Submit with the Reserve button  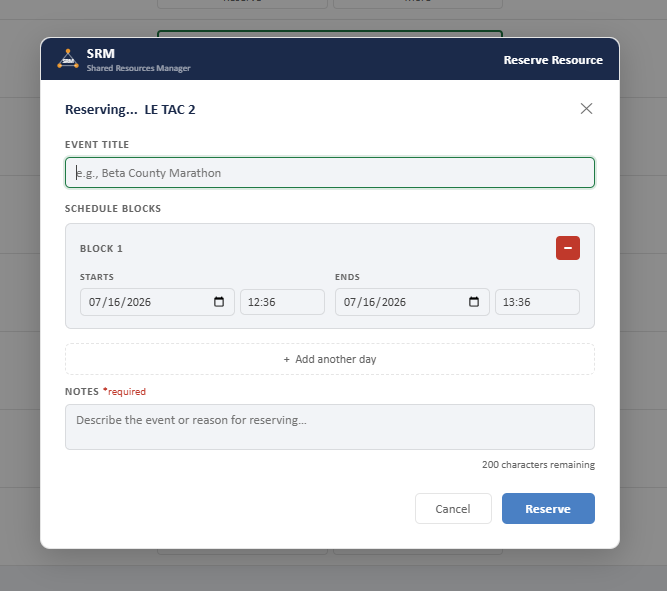(548, 508)
